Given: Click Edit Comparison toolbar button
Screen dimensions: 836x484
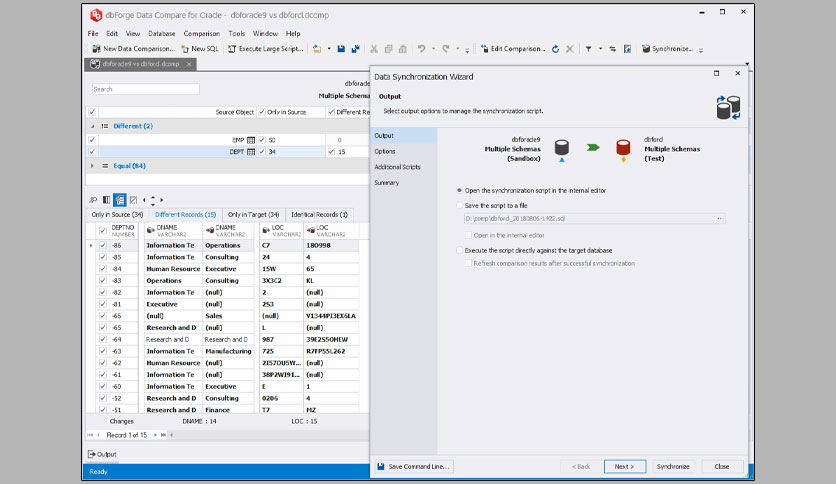Looking at the screenshot, I should [513, 49].
